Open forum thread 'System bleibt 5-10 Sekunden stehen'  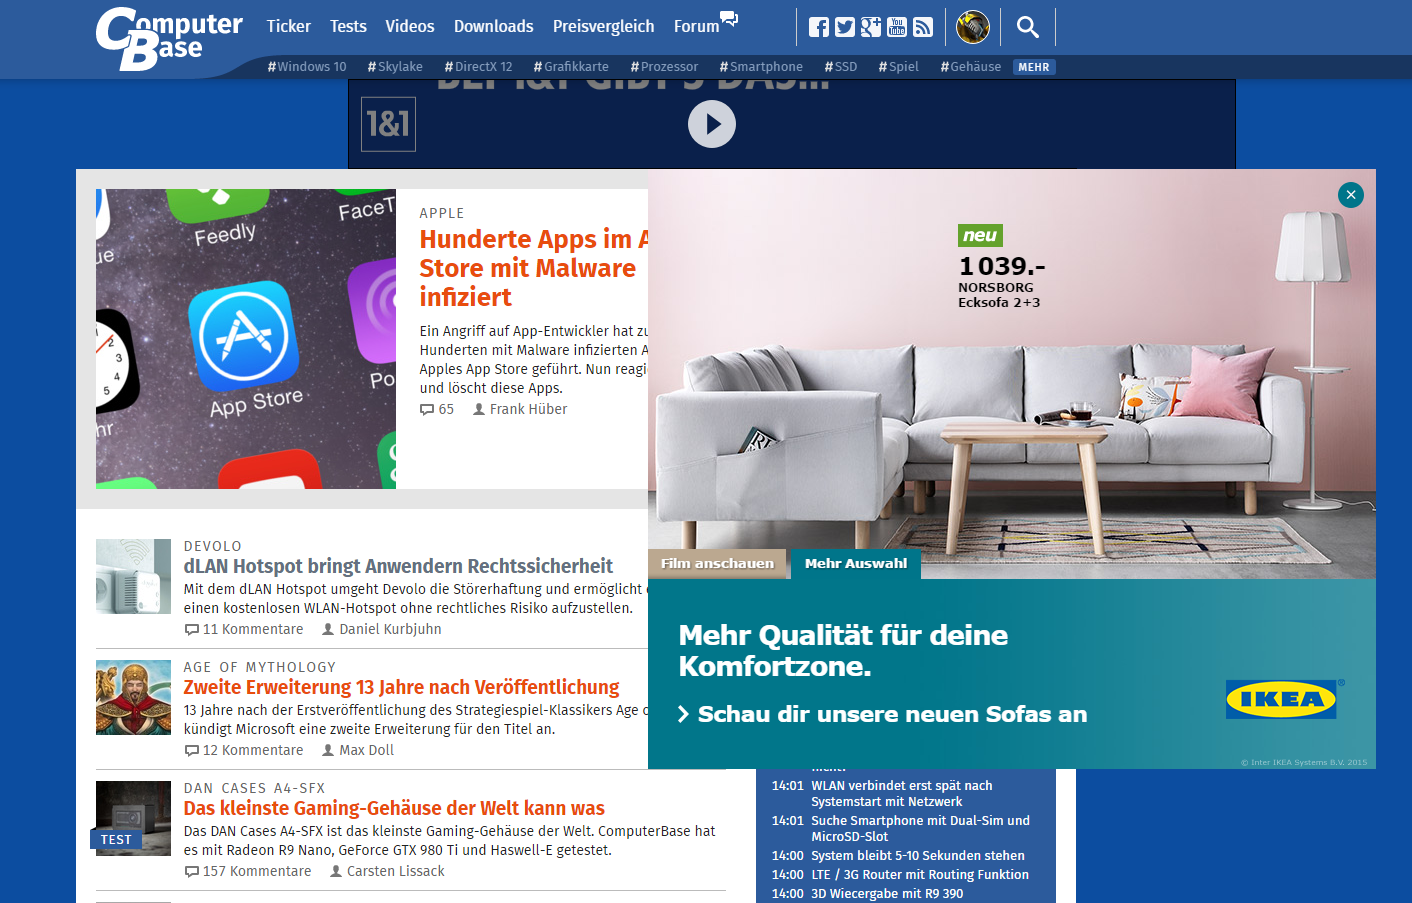918,856
